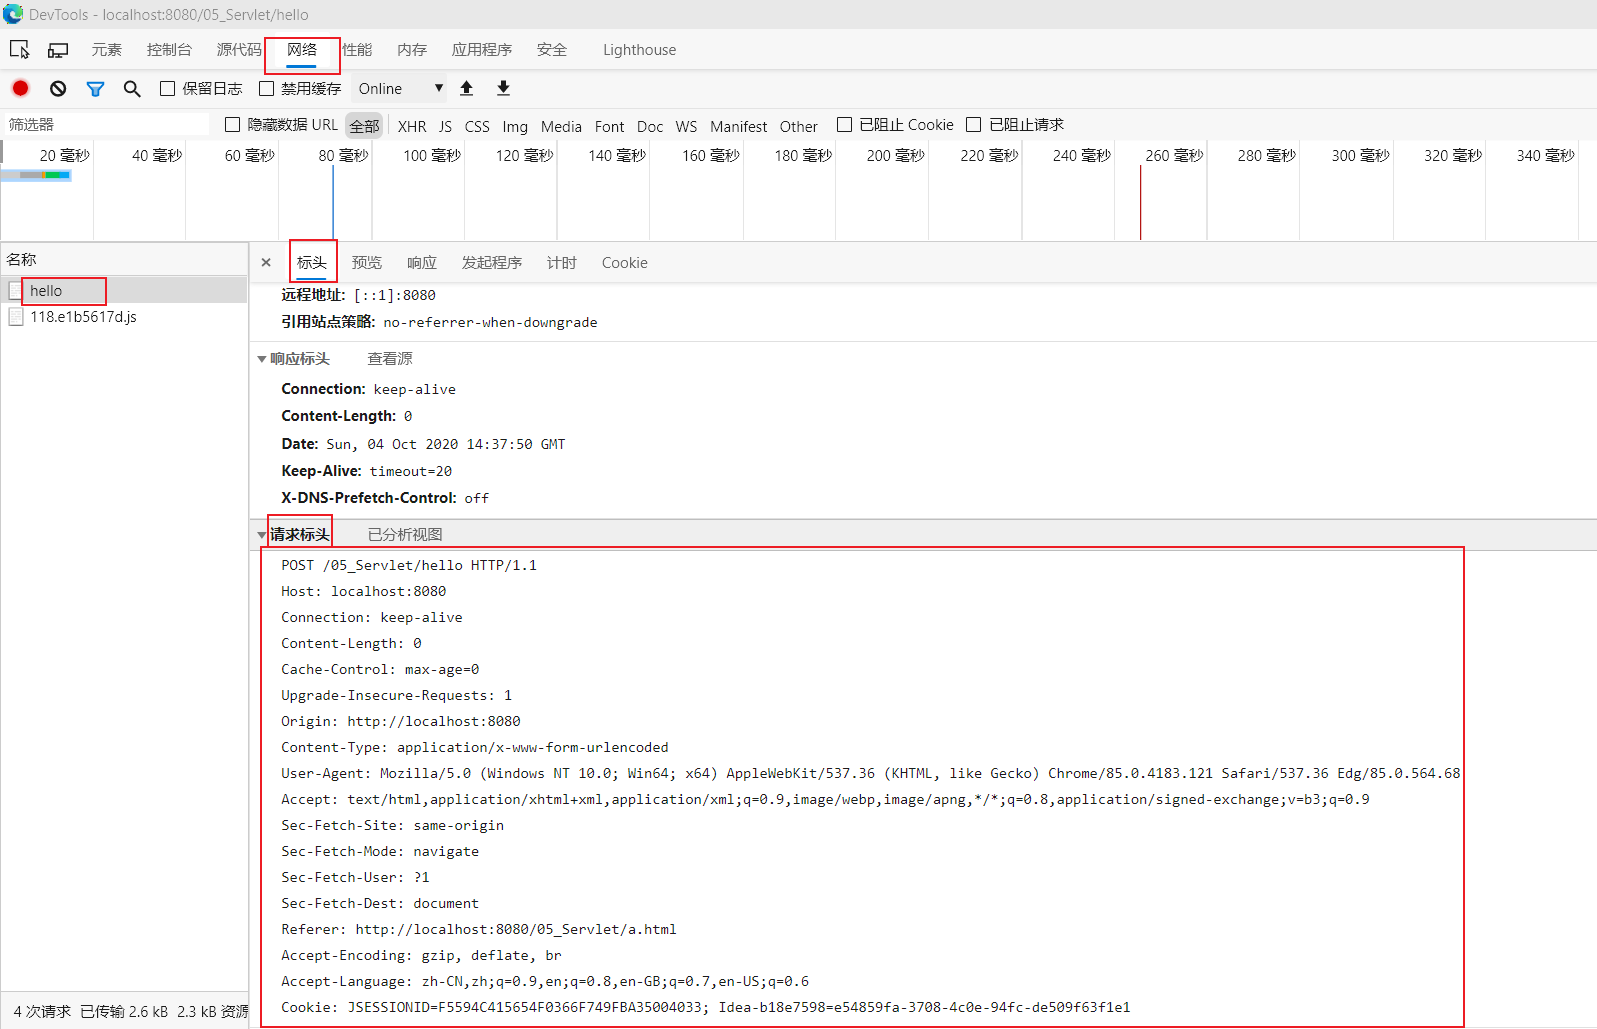Open the 安全 panel tab
The height and width of the screenshot is (1029, 1597).
[552, 49]
